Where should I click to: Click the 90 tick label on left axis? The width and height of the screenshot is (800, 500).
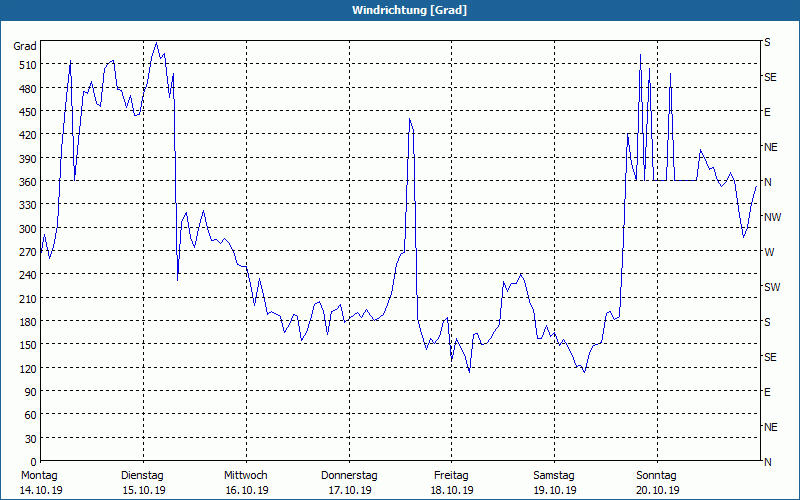tap(28, 392)
